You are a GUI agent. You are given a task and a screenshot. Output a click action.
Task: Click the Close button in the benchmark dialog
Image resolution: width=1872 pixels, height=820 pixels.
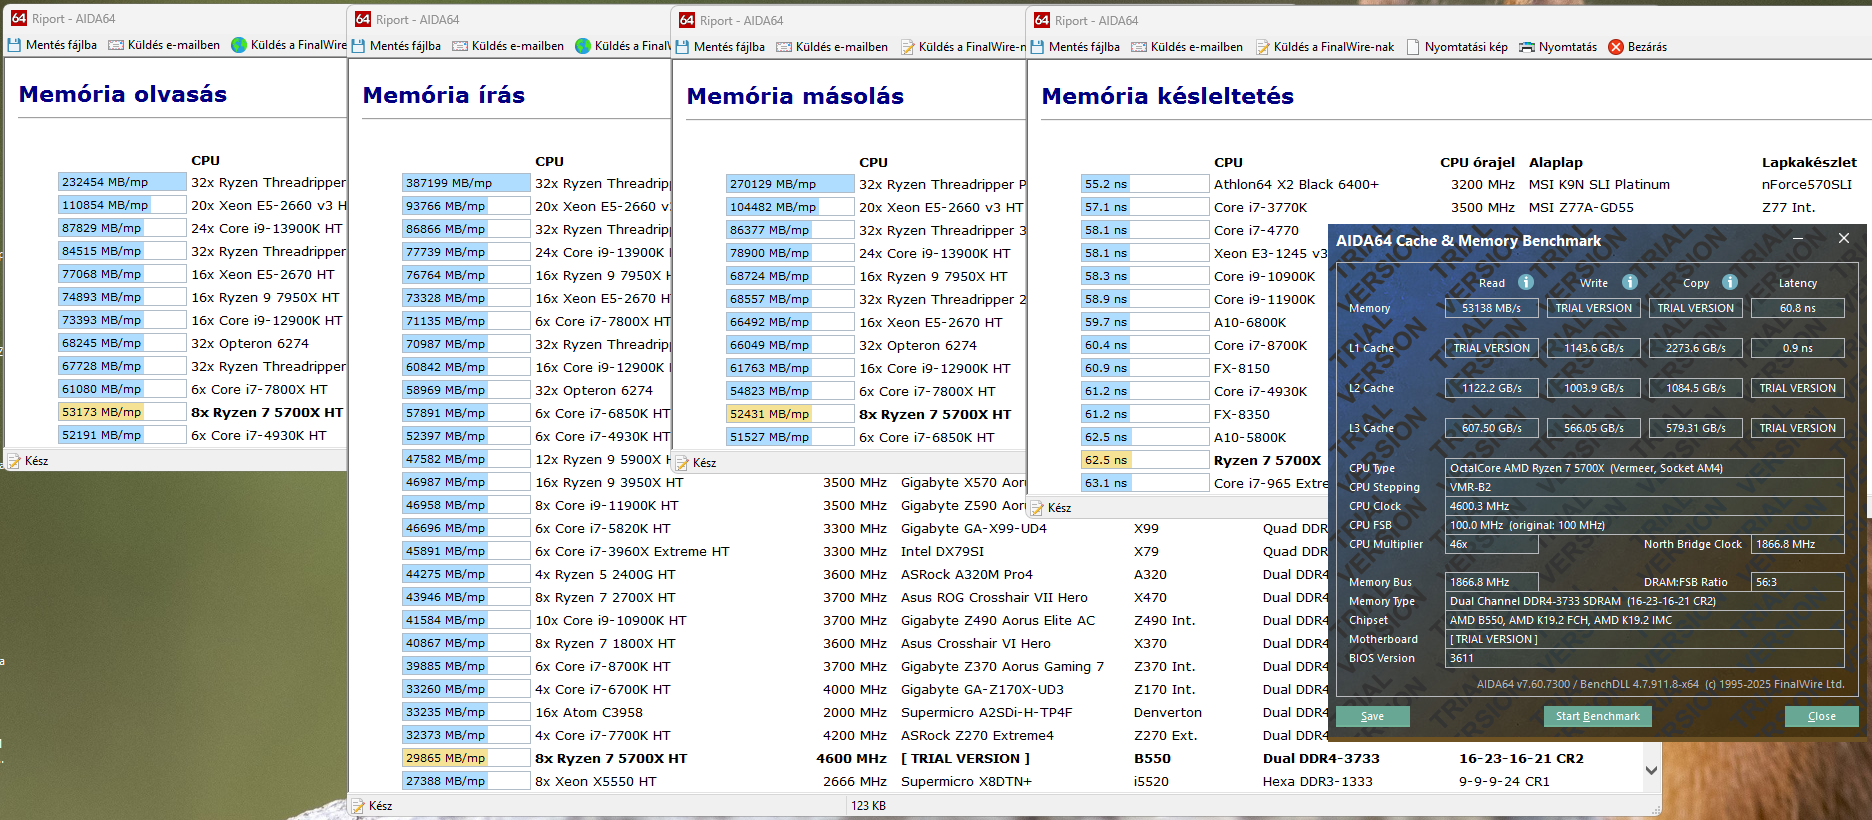point(1822,716)
